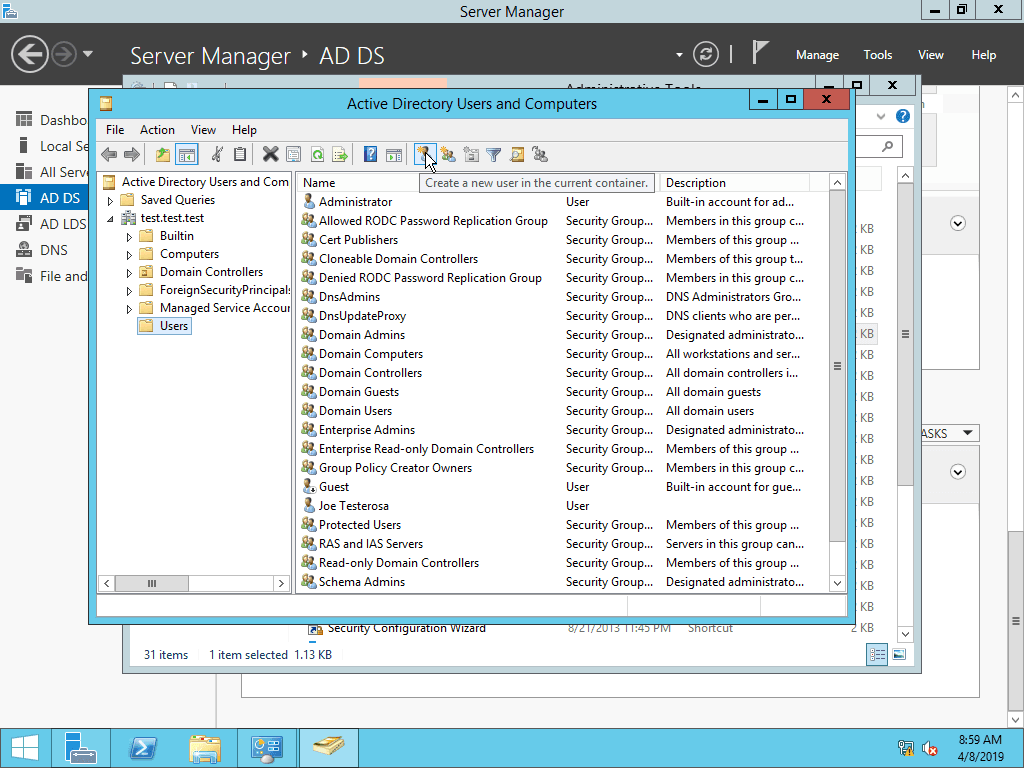Toggle Show/Hide Action Pane icon
1024x768 pixels.
[x=394, y=155]
